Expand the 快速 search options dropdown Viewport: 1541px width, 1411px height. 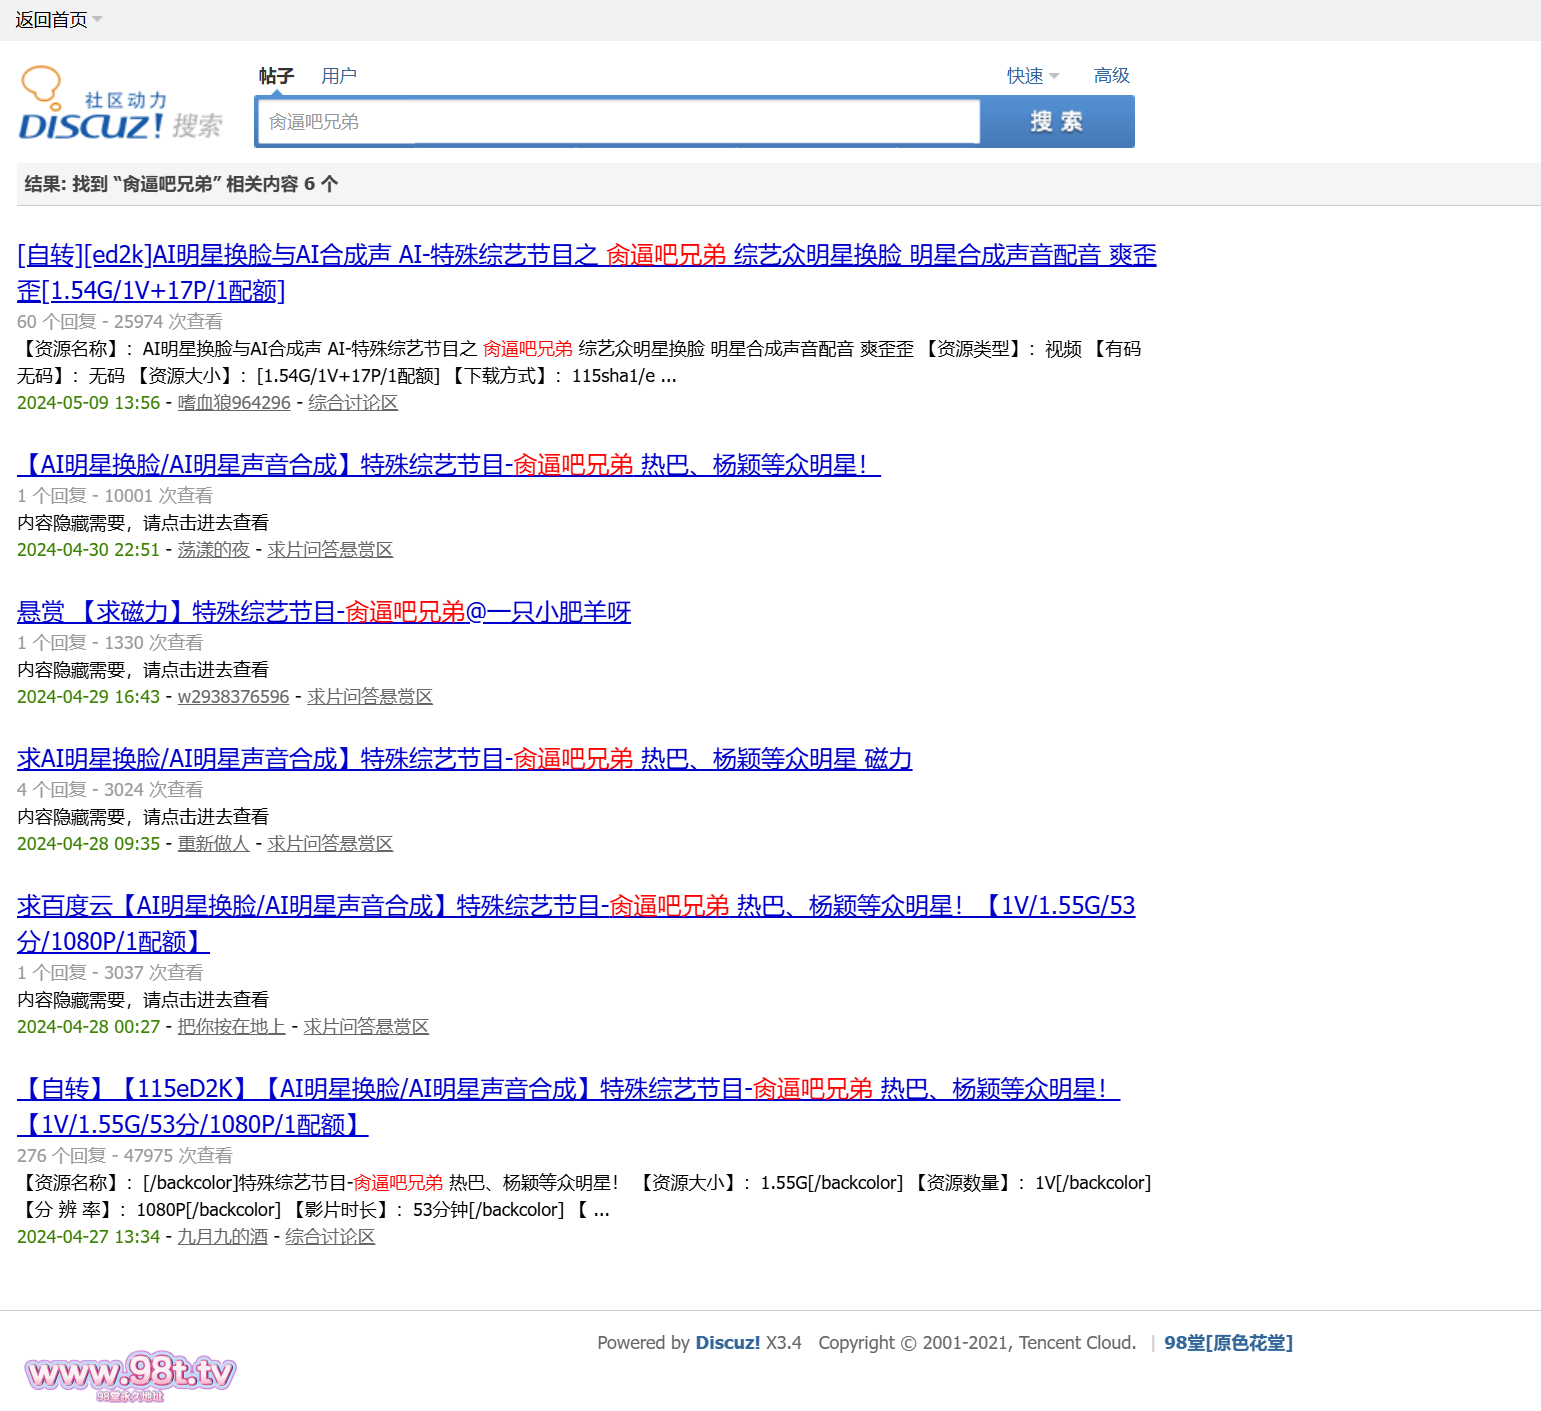tap(1032, 76)
